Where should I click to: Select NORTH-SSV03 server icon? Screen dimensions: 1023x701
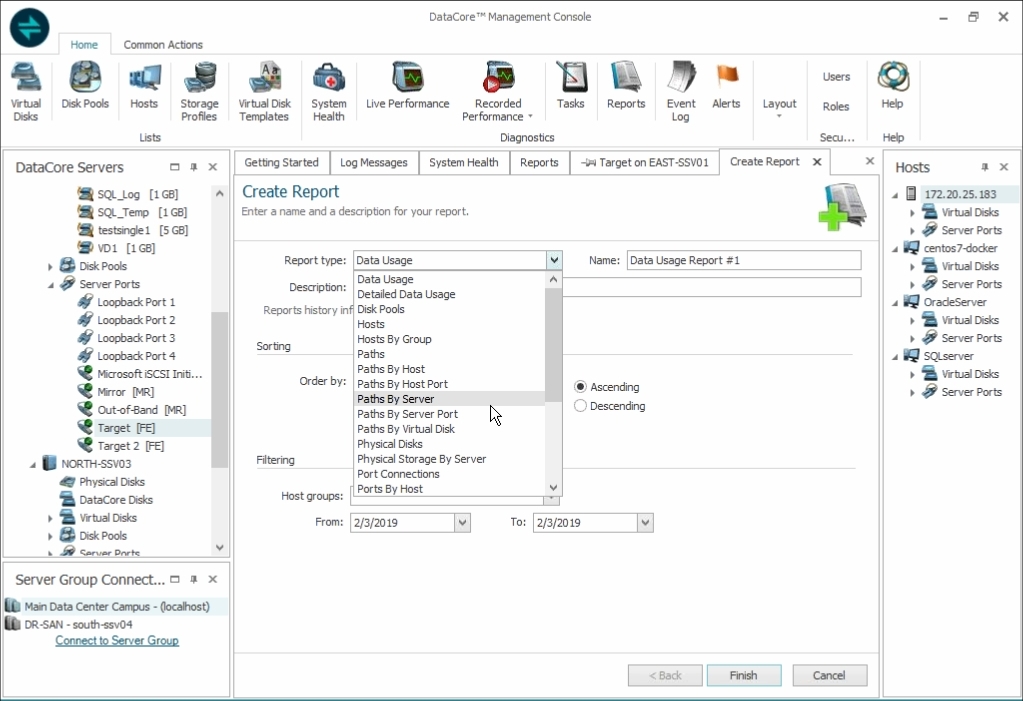pyautogui.click(x=49, y=463)
